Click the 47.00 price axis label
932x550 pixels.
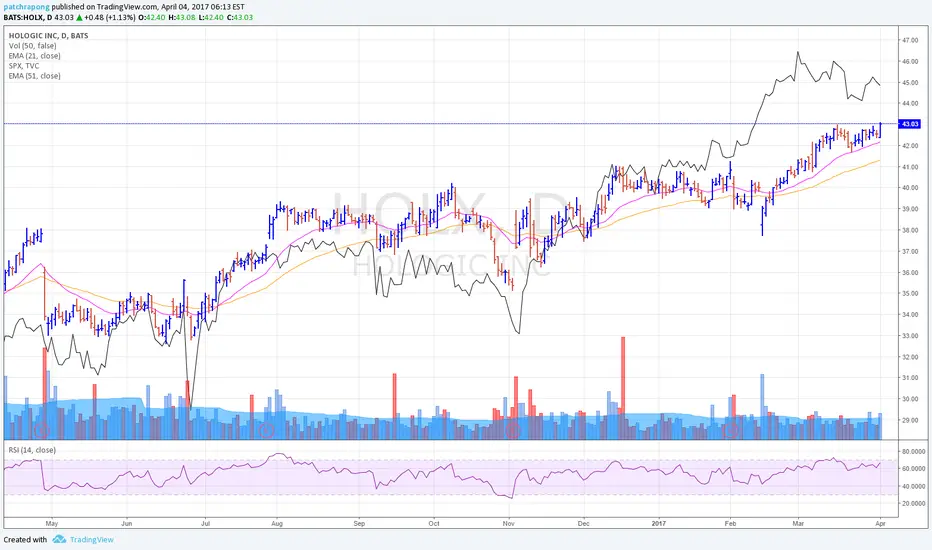coord(910,40)
